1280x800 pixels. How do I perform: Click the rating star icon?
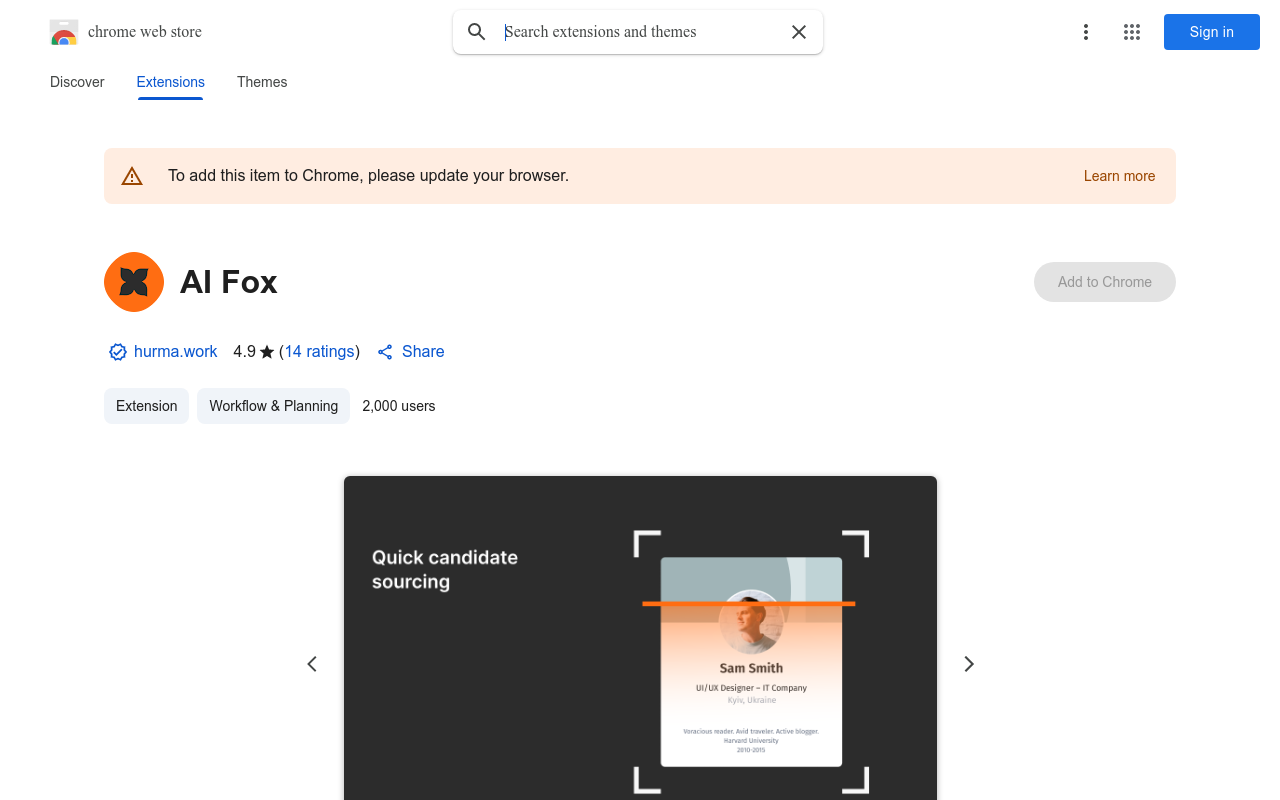click(x=267, y=352)
